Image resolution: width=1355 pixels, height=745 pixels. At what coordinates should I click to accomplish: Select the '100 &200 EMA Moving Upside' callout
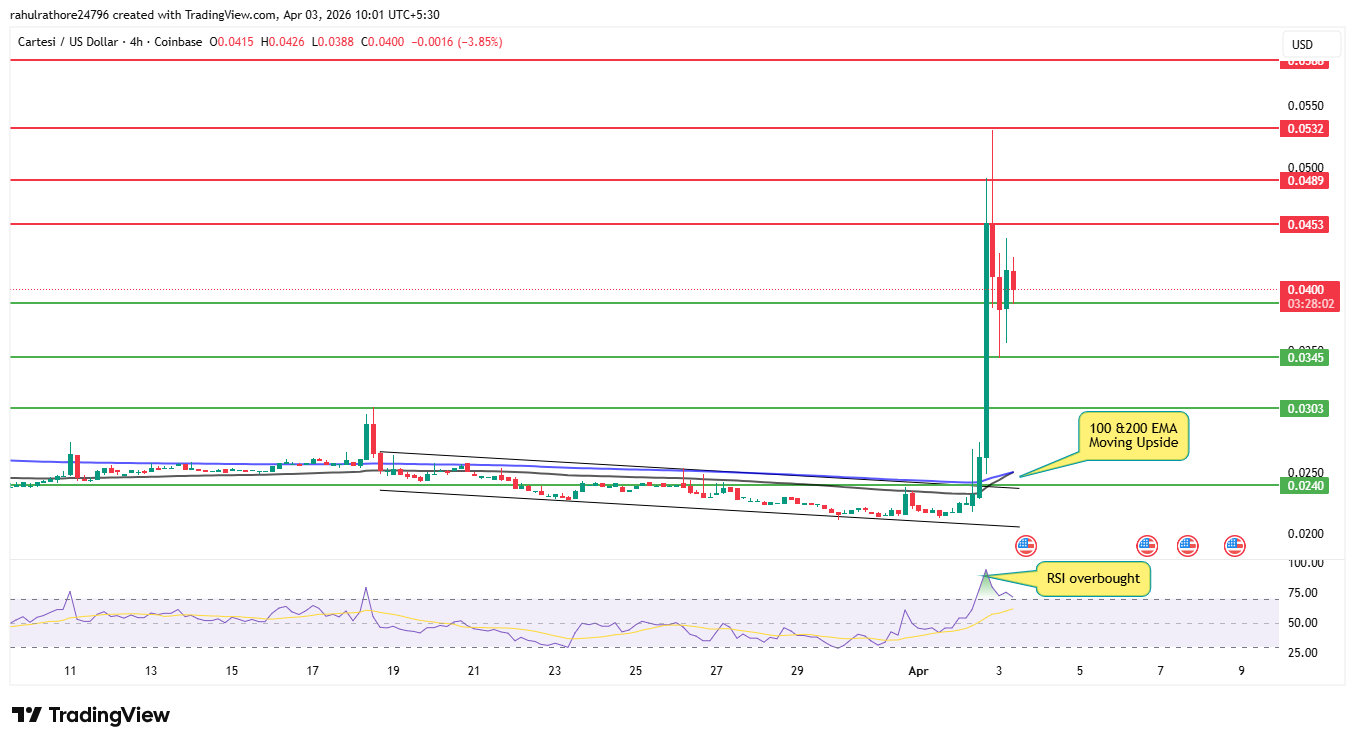coord(1133,437)
